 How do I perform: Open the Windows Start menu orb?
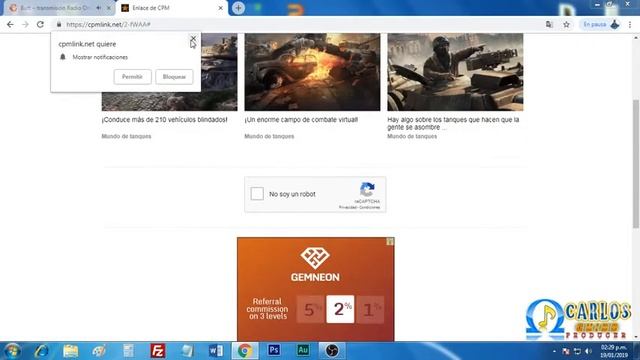[12, 351]
